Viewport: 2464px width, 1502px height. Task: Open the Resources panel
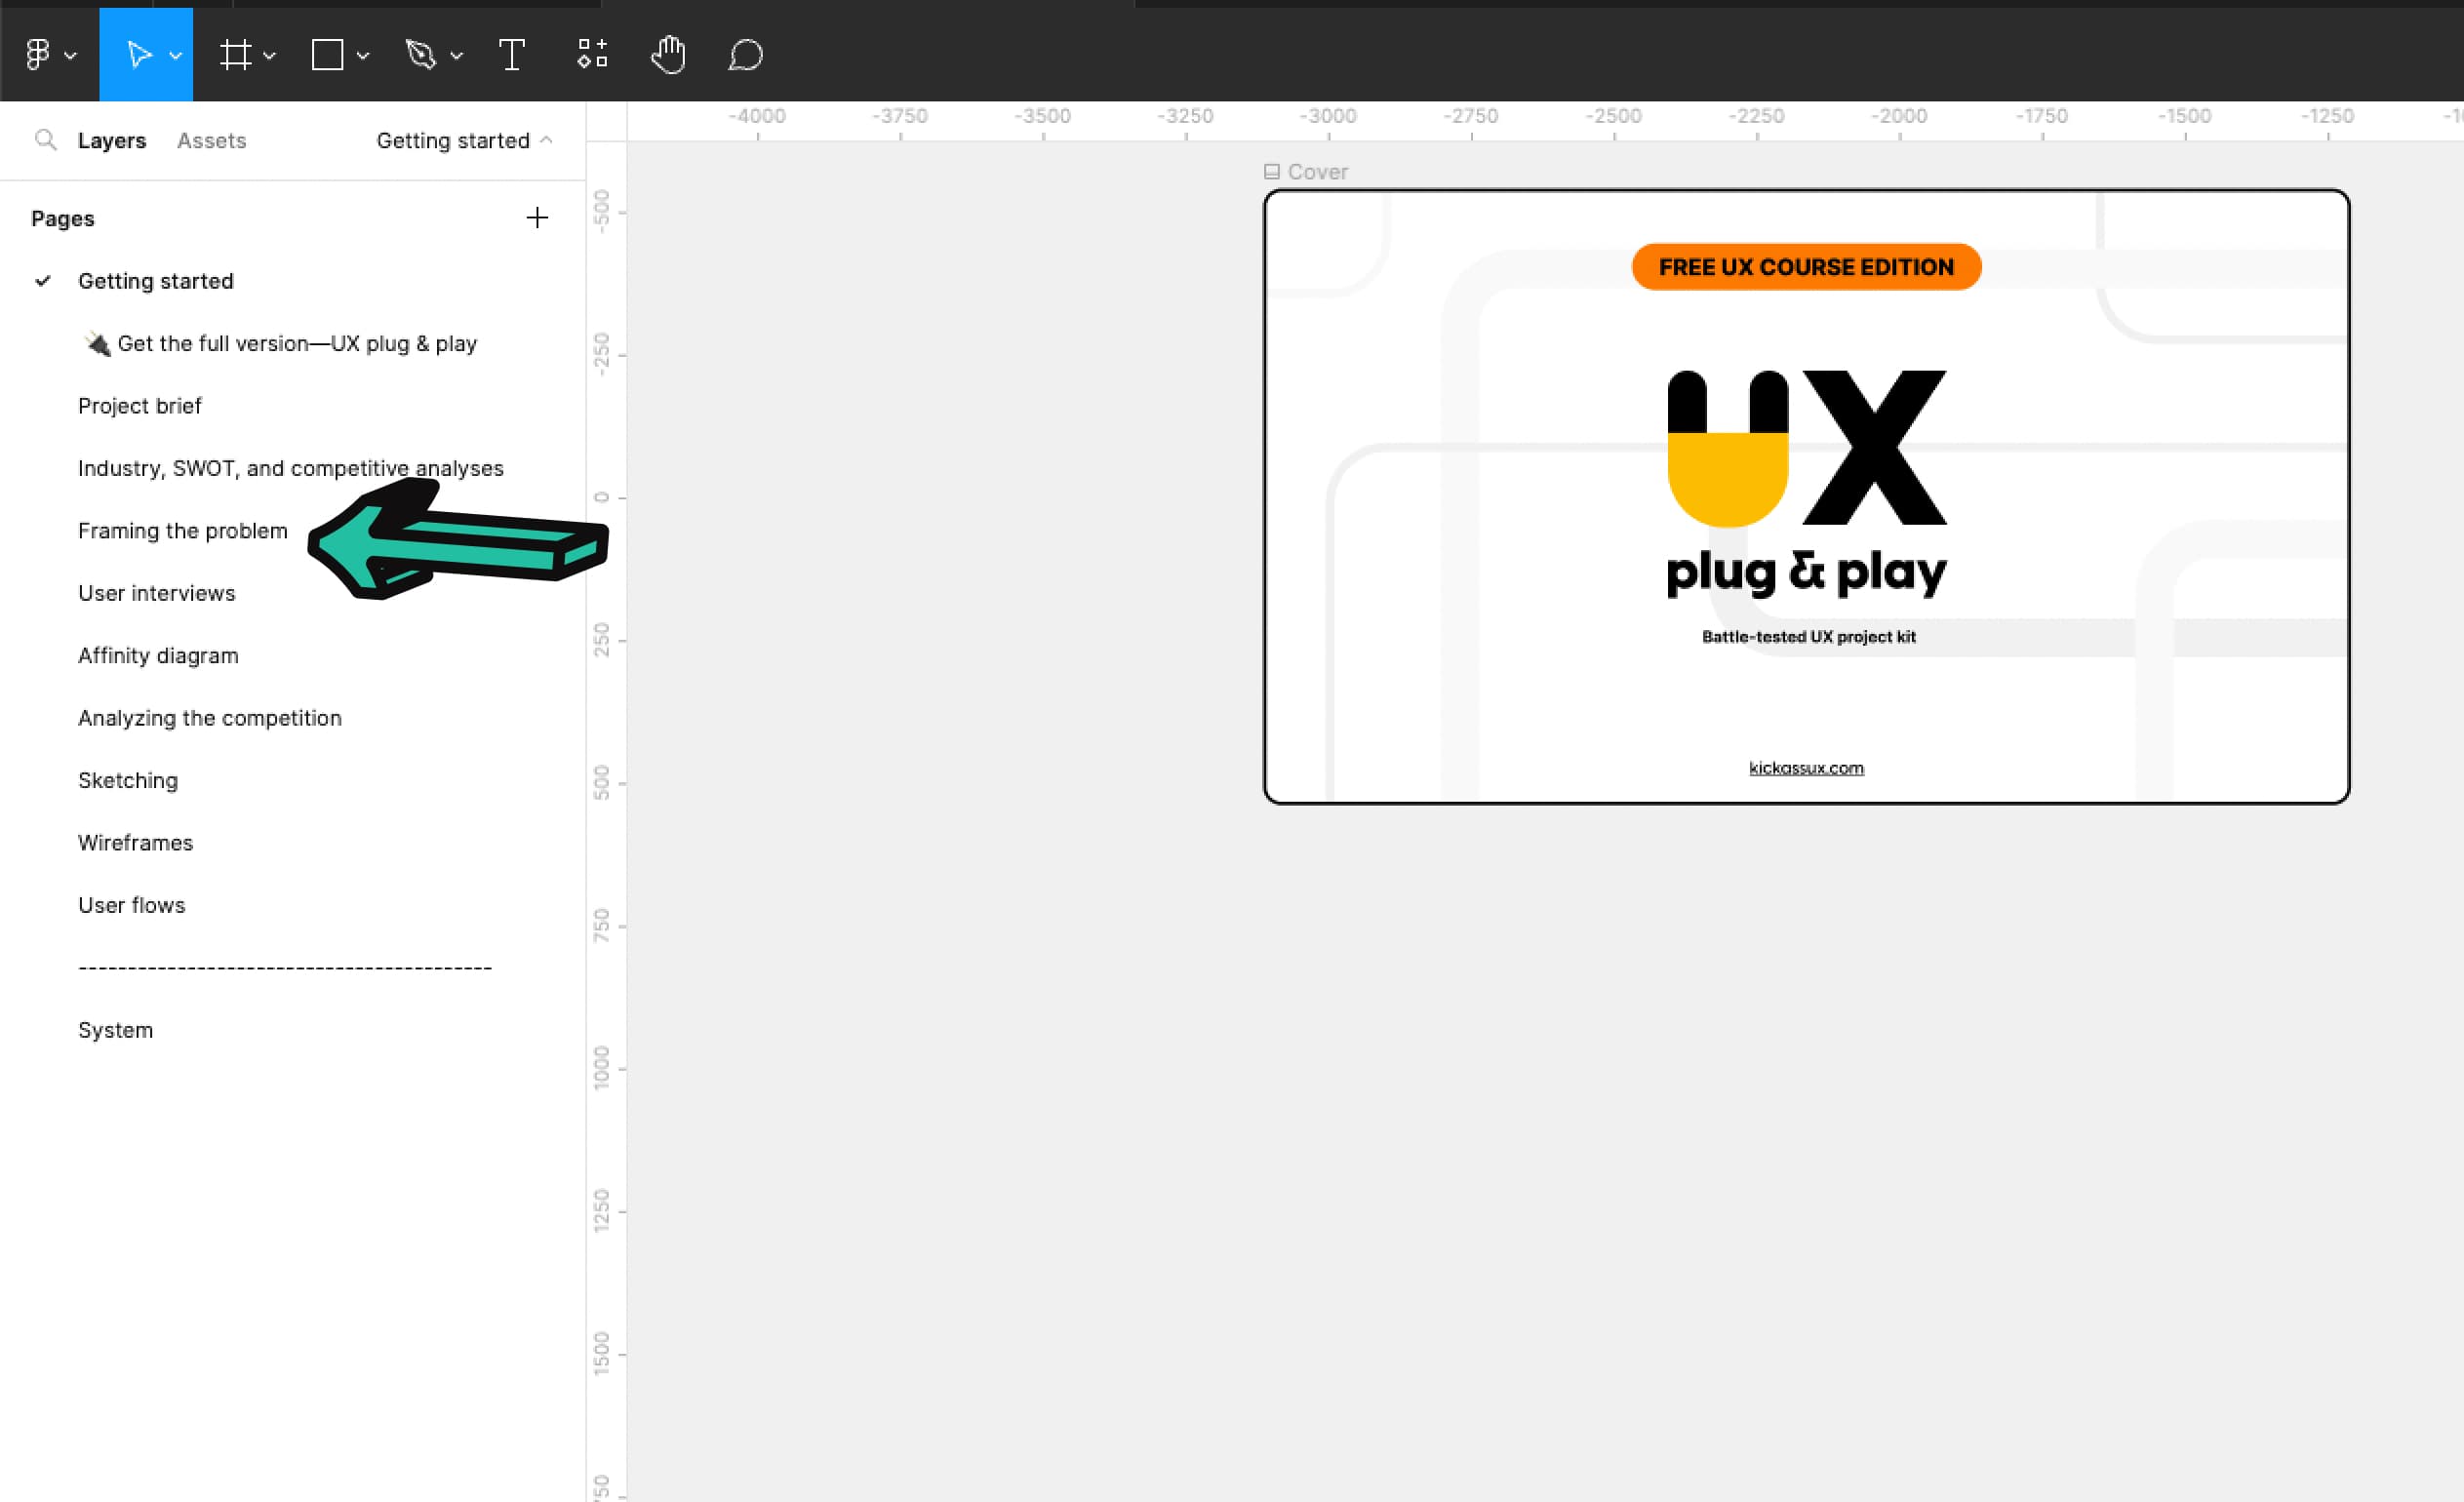click(x=592, y=54)
